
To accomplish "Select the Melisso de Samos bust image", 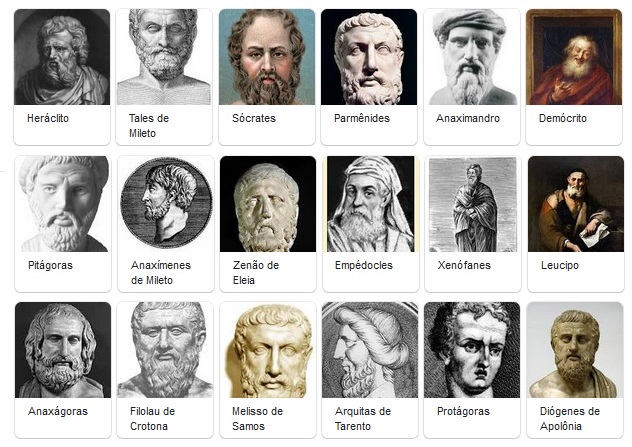I will [268, 350].
